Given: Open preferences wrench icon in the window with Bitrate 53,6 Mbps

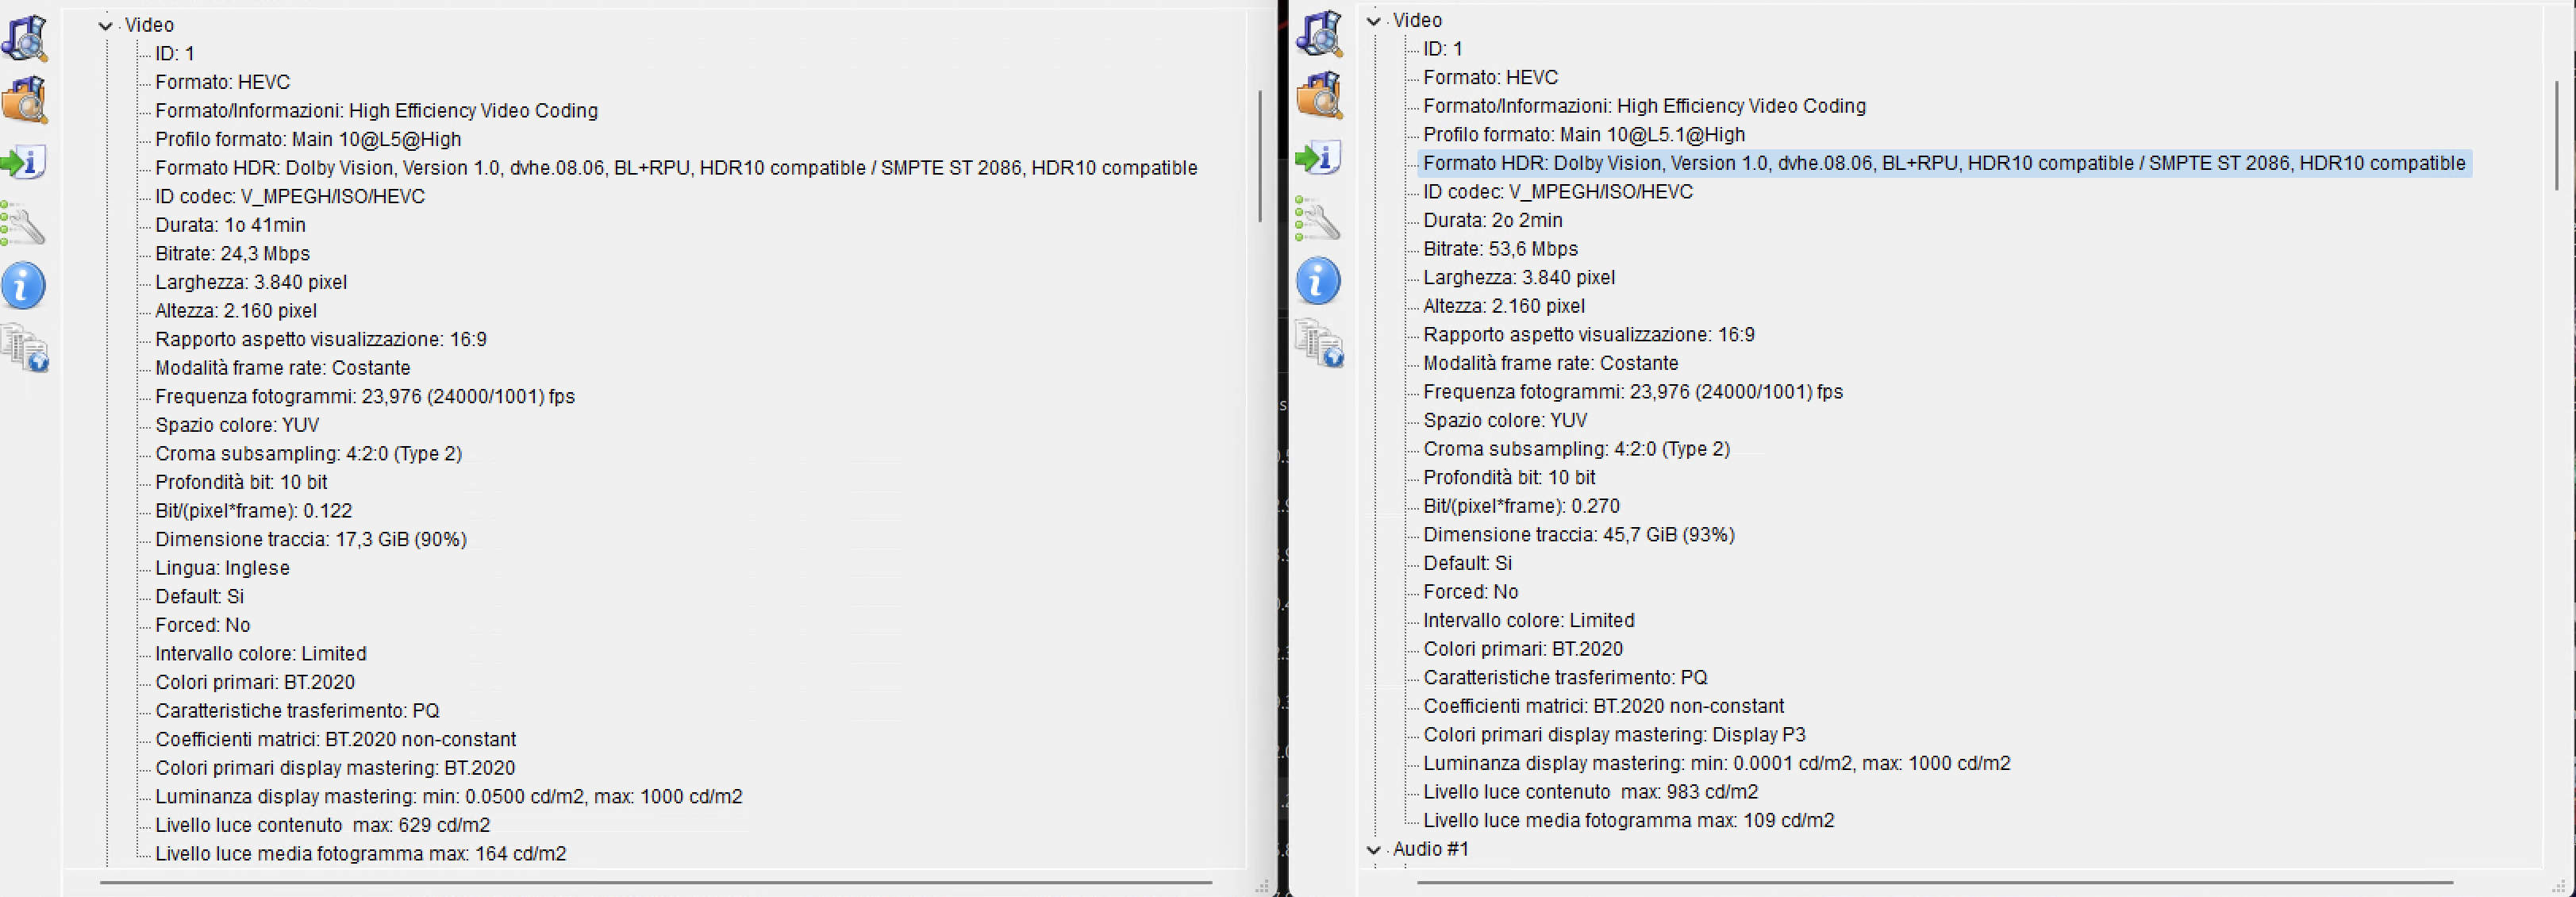Looking at the screenshot, I should [x=1318, y=219].
